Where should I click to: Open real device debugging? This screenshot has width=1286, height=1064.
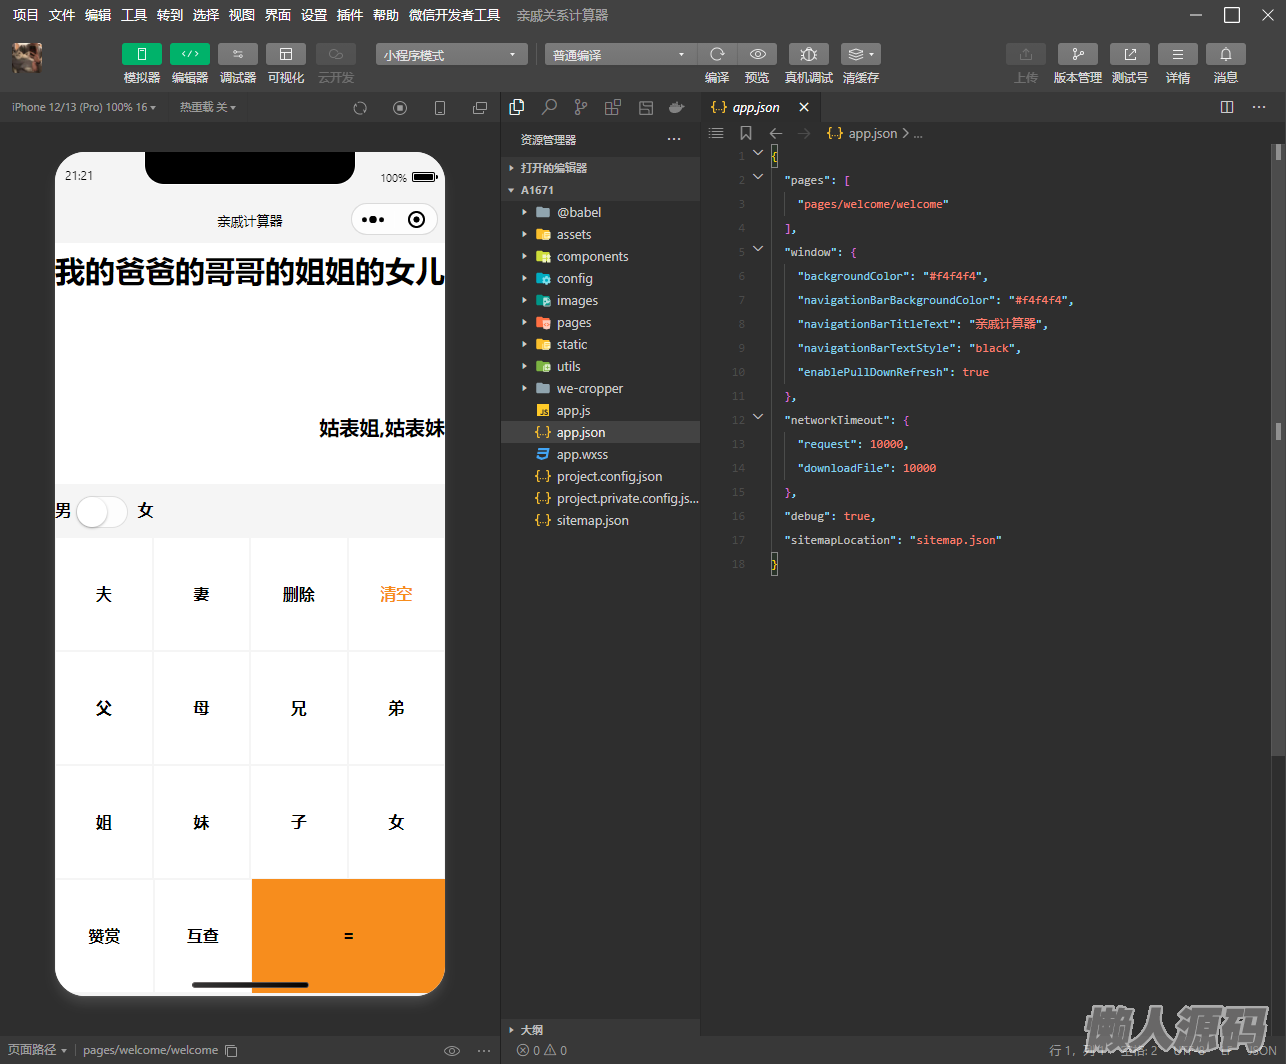click(808, 54)
